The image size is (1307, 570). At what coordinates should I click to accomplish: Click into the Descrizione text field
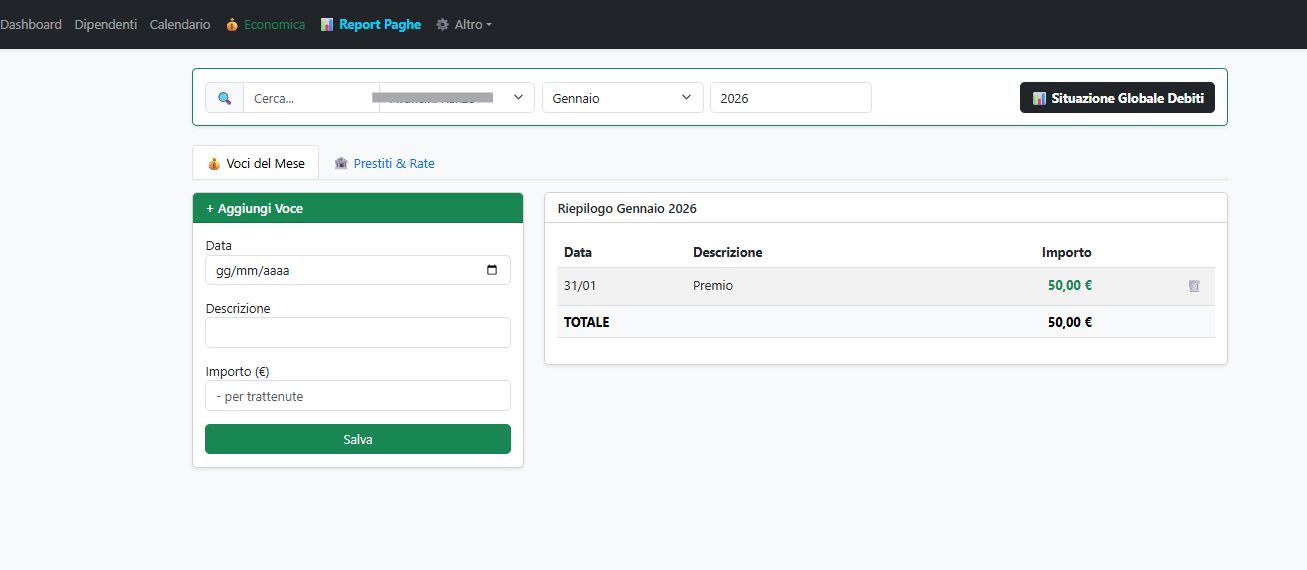pos(357,333)
